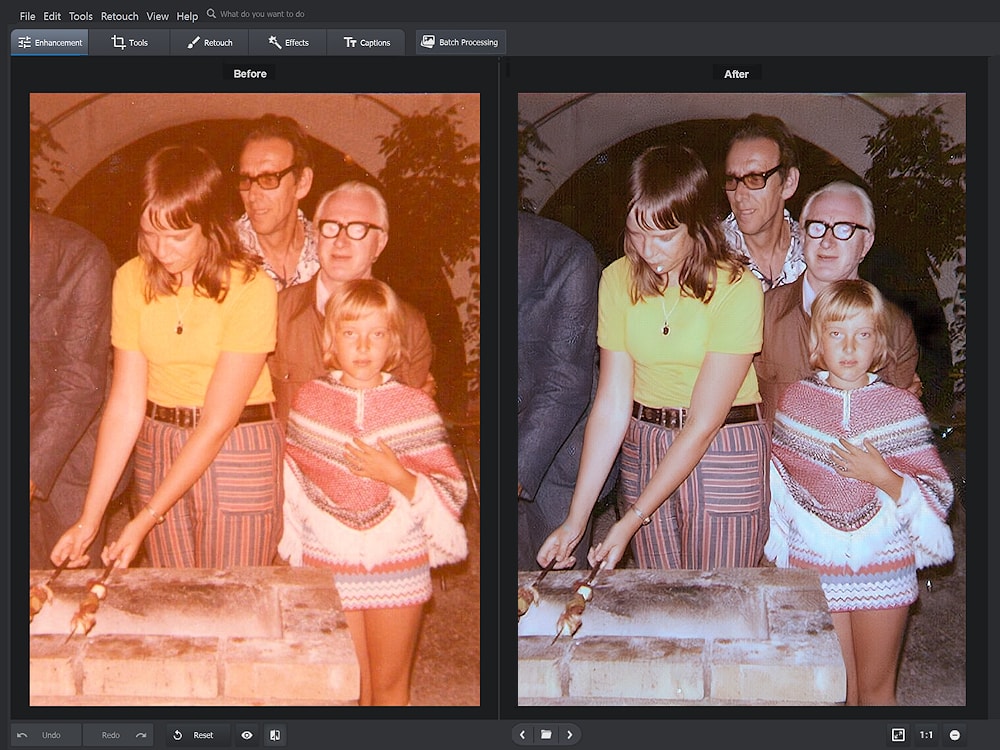This screenshot has width=1000, height=750.
Task: Click the zoom out minus icon
Action: point(955,735)
